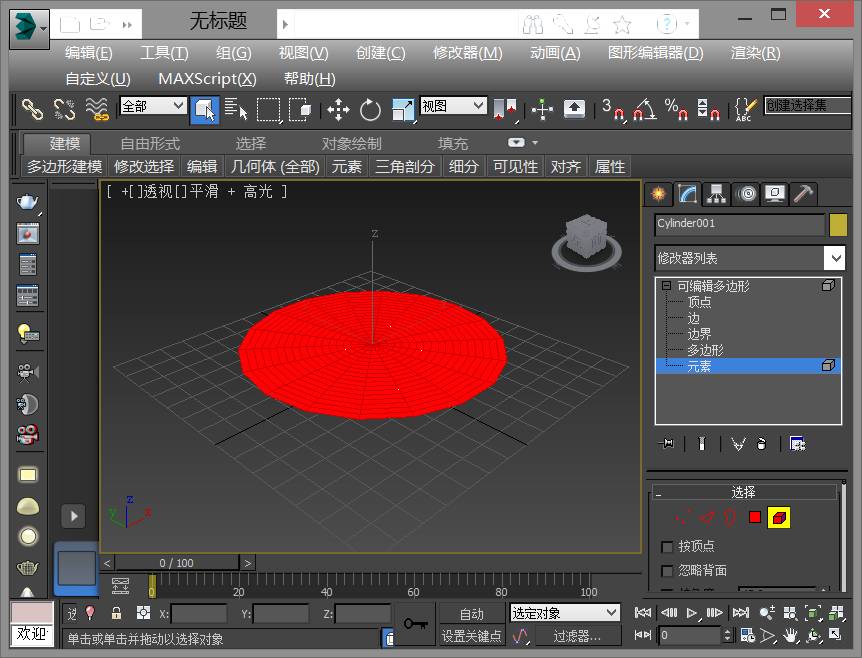Switch to the Utilities hammer tab
Screen dimensions: 862x658
pos(803,194)
